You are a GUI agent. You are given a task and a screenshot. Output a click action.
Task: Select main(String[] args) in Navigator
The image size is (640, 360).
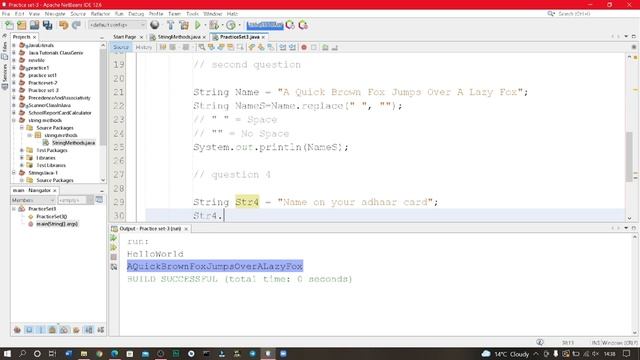[57, 224]
